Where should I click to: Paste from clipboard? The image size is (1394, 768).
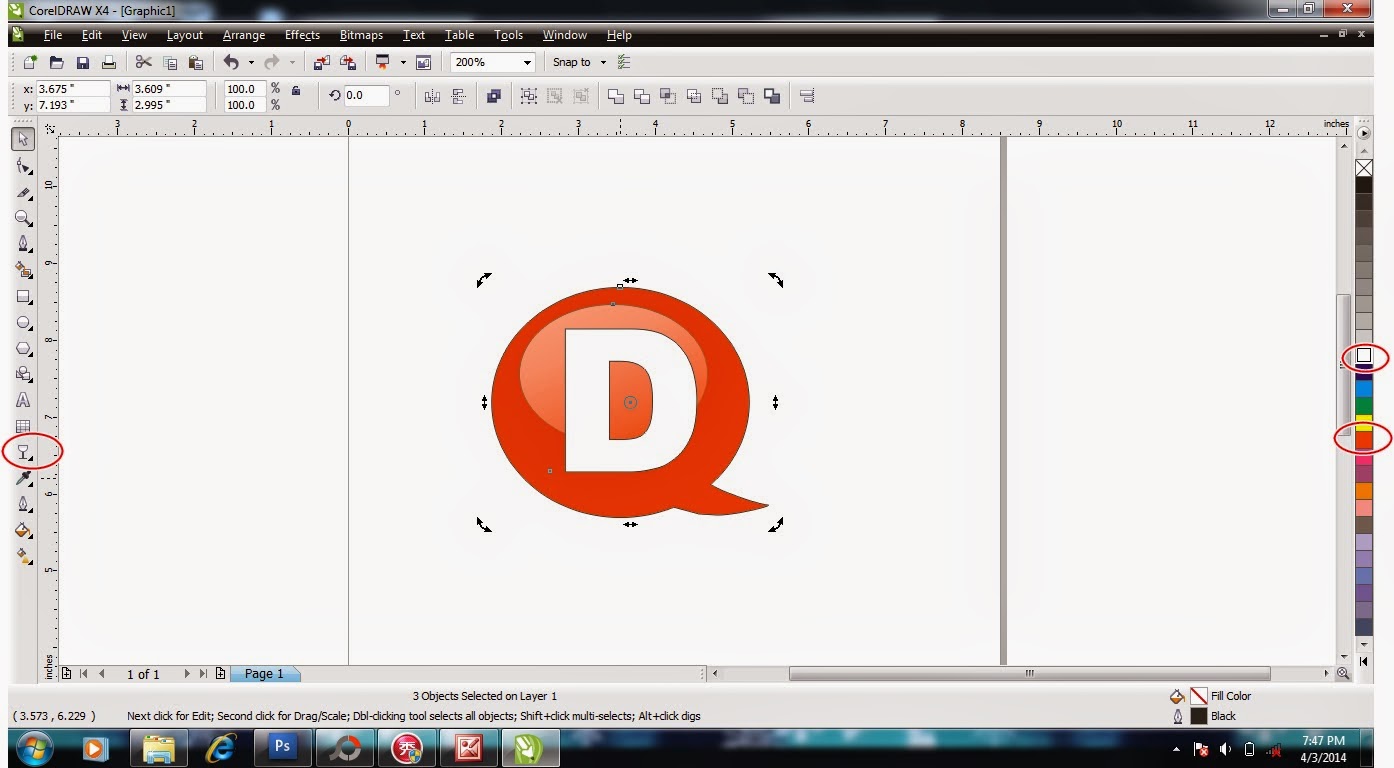click(x=195, y=62)
